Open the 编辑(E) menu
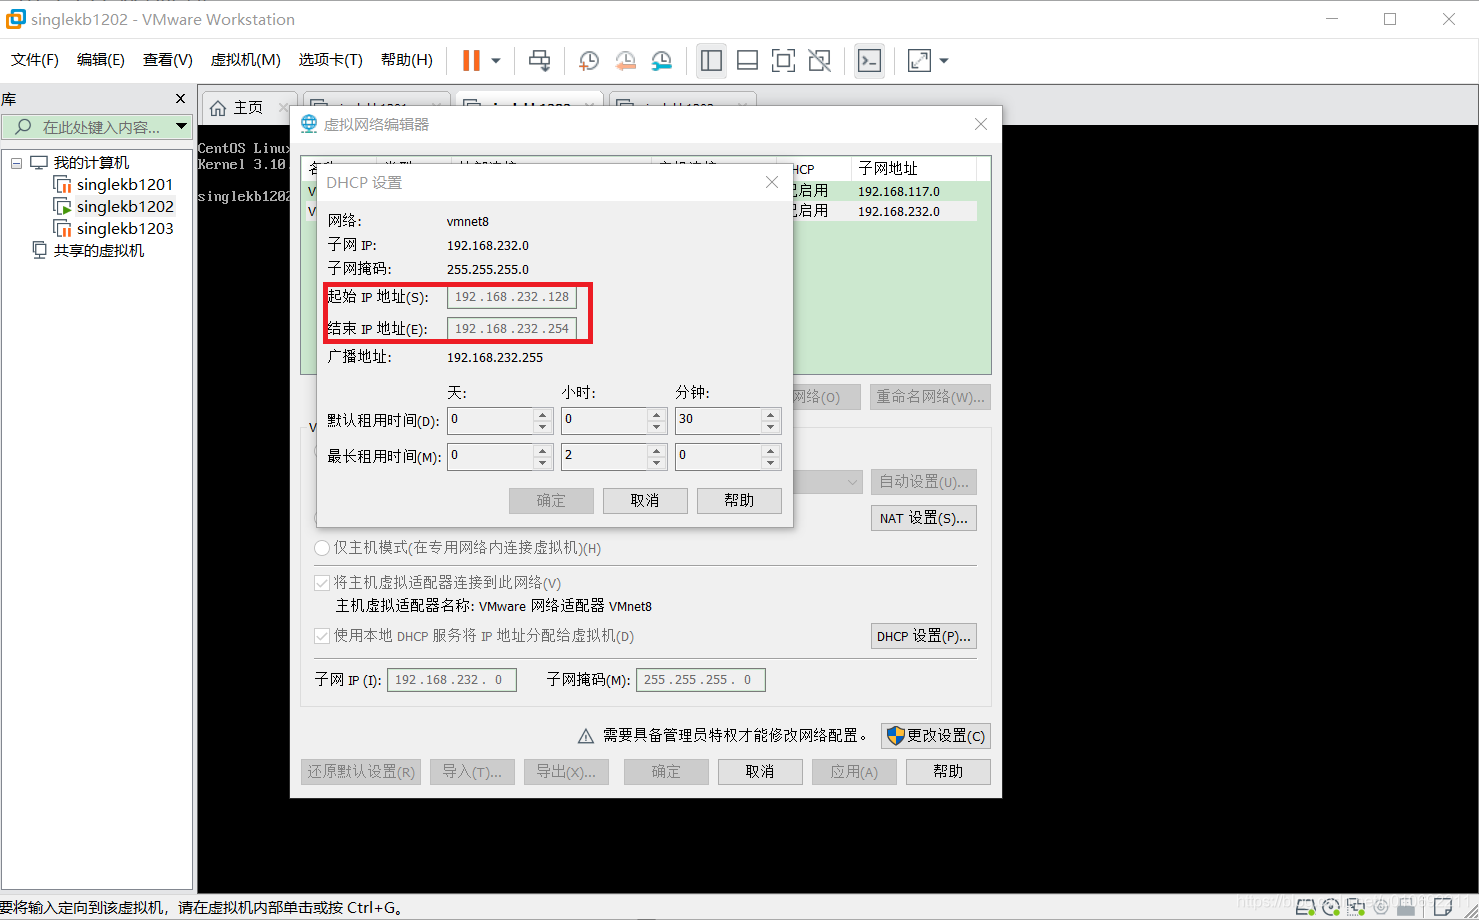Image resolution: width=1479 pixels, height=920 pixels. click(x=101, y=60)
